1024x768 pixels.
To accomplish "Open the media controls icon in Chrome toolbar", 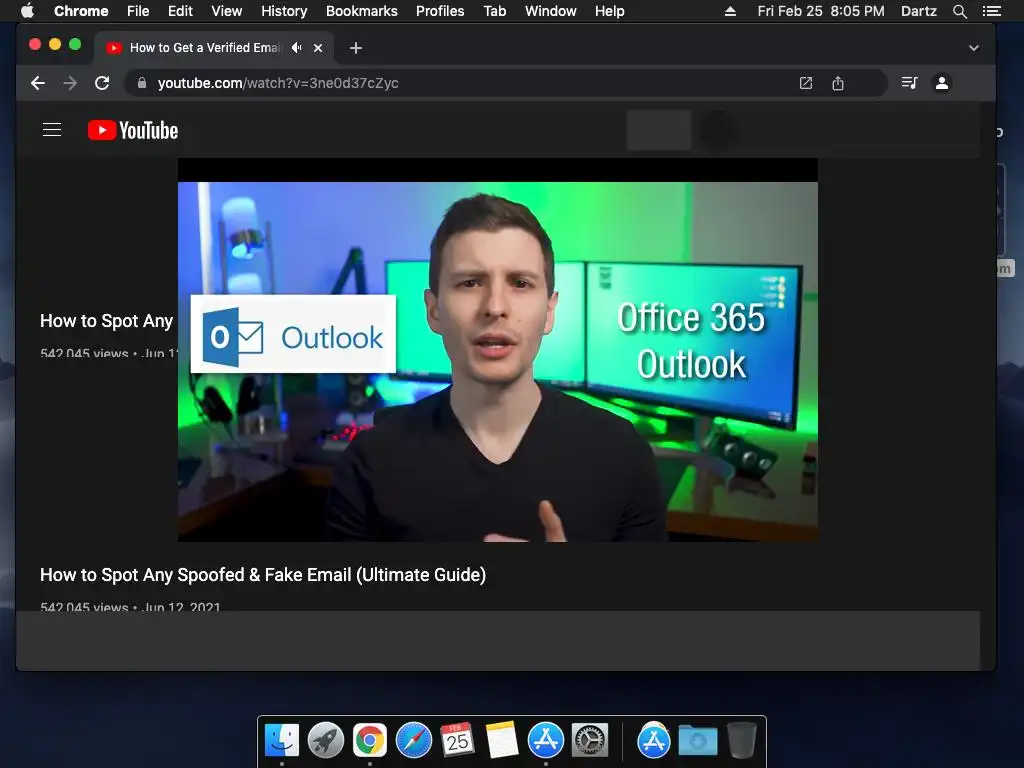I will [x=909, y=83].
